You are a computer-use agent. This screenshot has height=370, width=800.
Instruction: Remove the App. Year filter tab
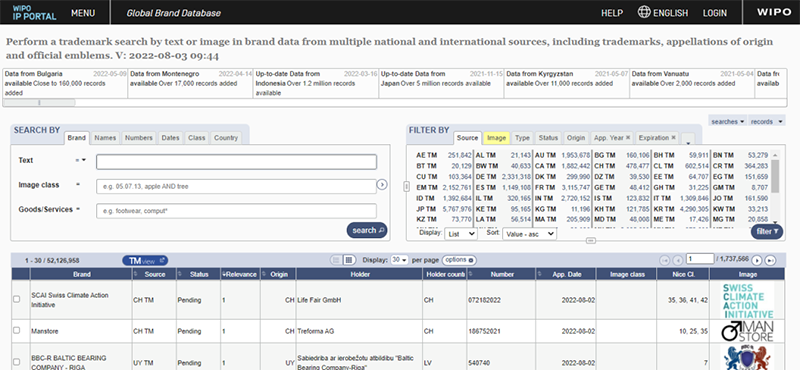628,138
